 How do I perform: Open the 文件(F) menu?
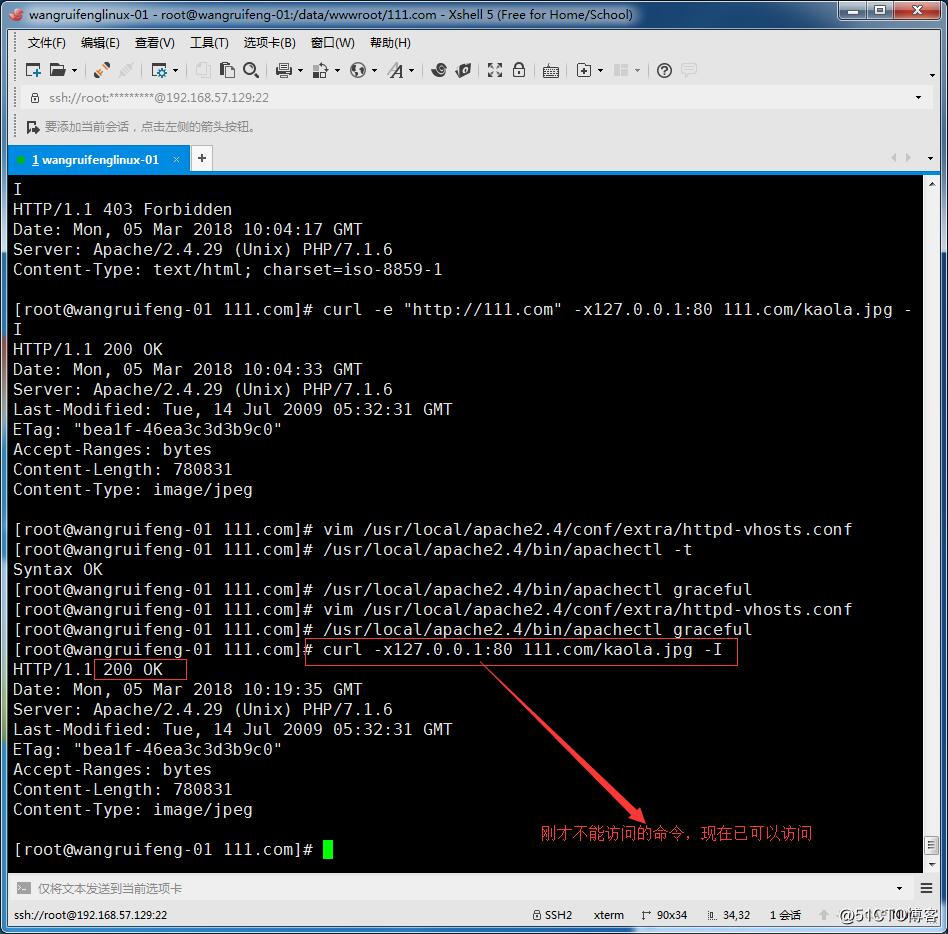point(47,43)
